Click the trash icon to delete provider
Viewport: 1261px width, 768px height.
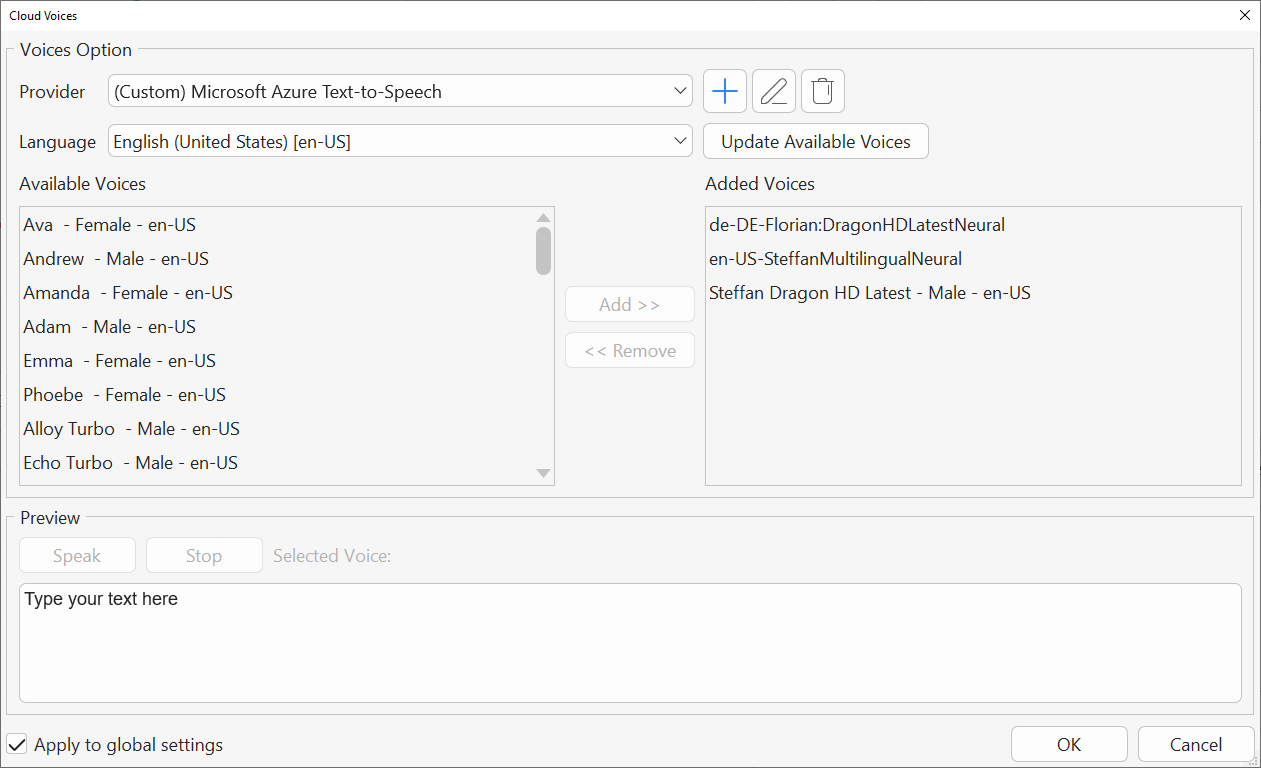(822, 92)
